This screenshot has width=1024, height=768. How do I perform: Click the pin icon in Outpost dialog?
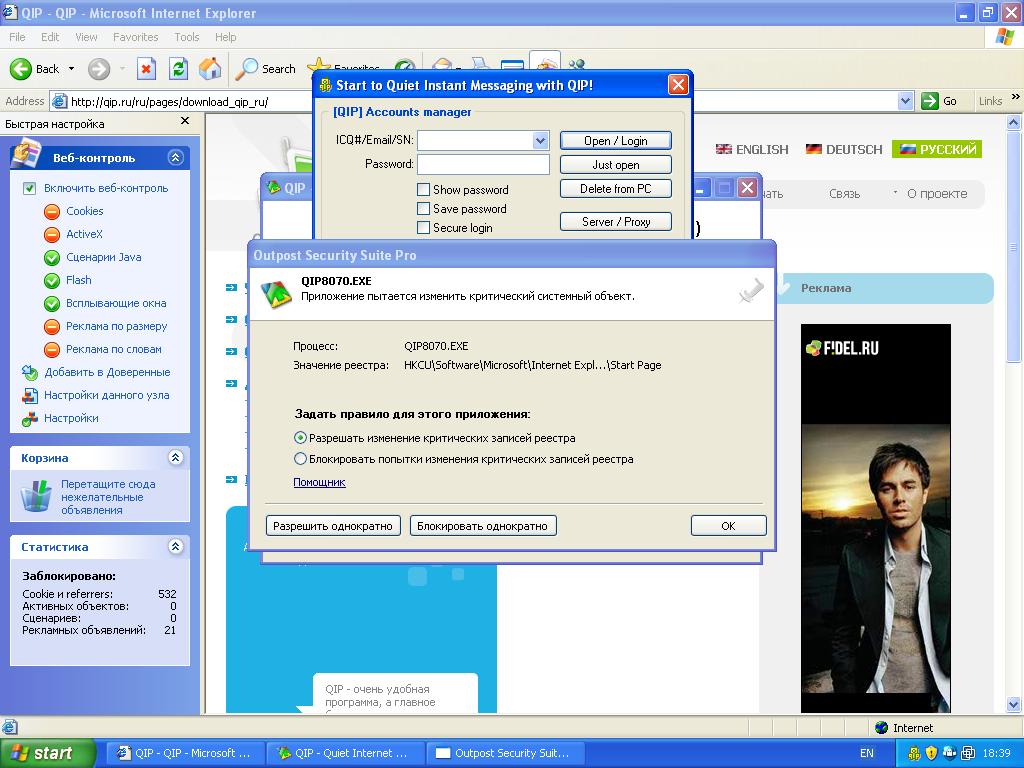pos(751,290)
